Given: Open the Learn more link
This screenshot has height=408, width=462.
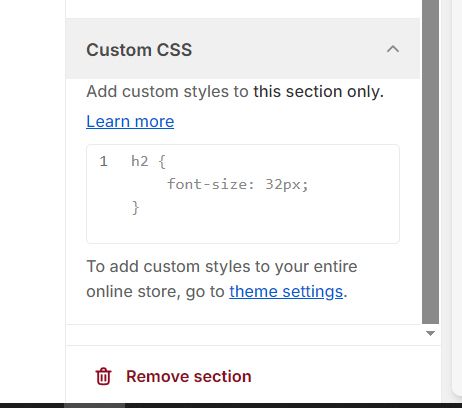Looking at the screenshot, I should pyautogui.click(x=130, y=121).
